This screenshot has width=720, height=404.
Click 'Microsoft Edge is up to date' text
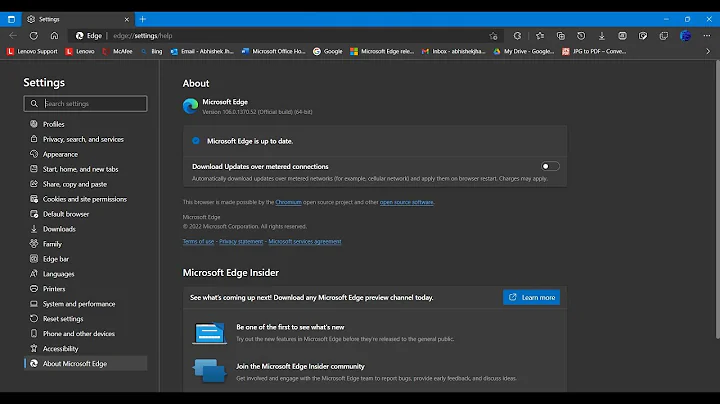click(x=250, y=141)
